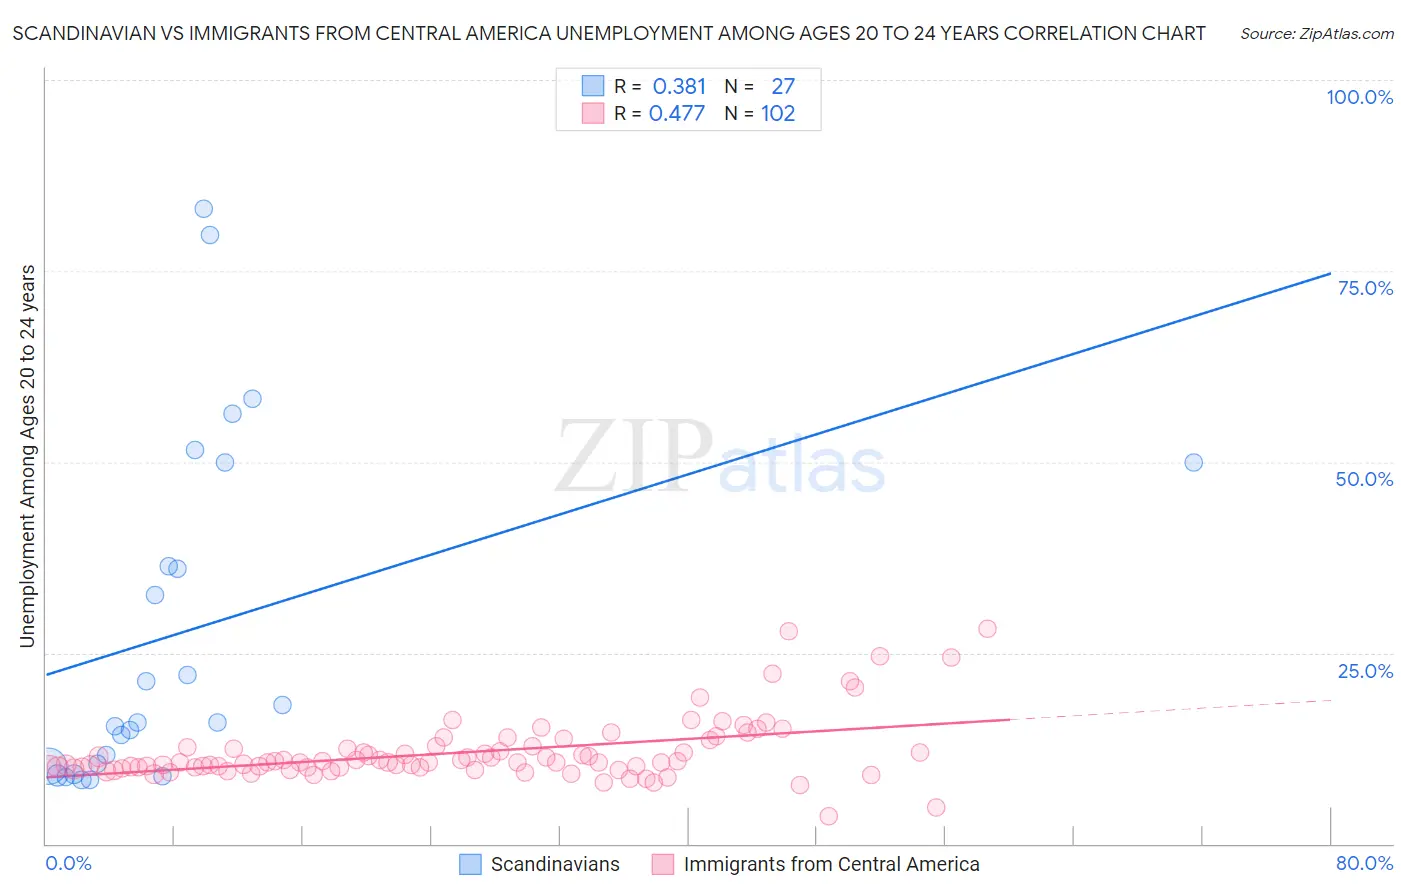
Task: Click the highest blue Scandinavian data point
Action: click(x=203, y=209)
